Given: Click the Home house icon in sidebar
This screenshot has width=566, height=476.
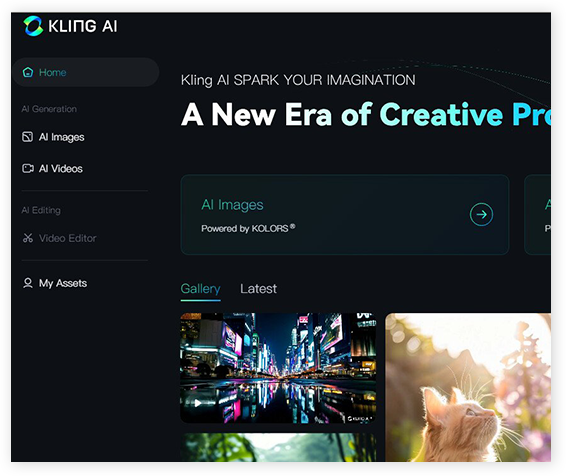Looking at the screenshot, I should point(28,72).
